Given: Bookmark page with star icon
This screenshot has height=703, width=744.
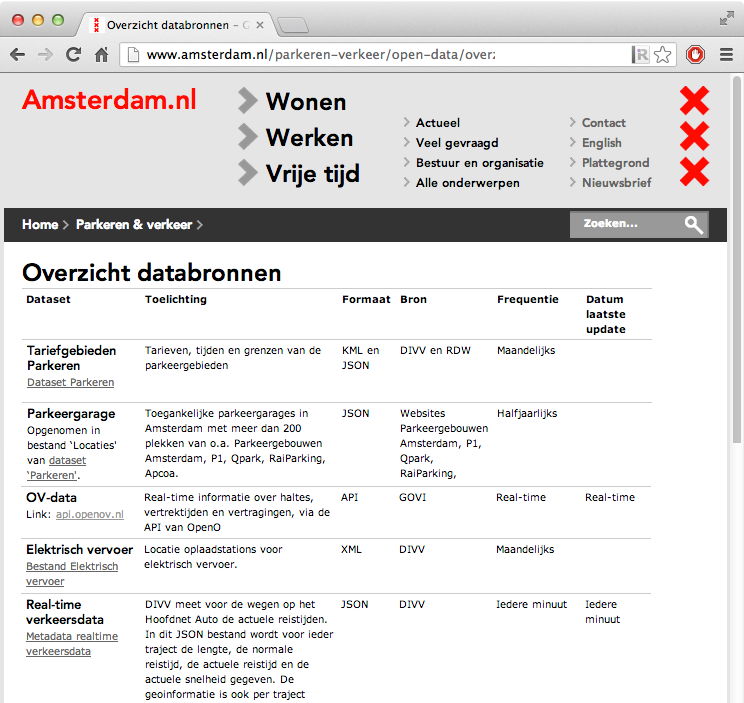Looking at the screenshot, I should pyautogui.click(x=662, y=55).
